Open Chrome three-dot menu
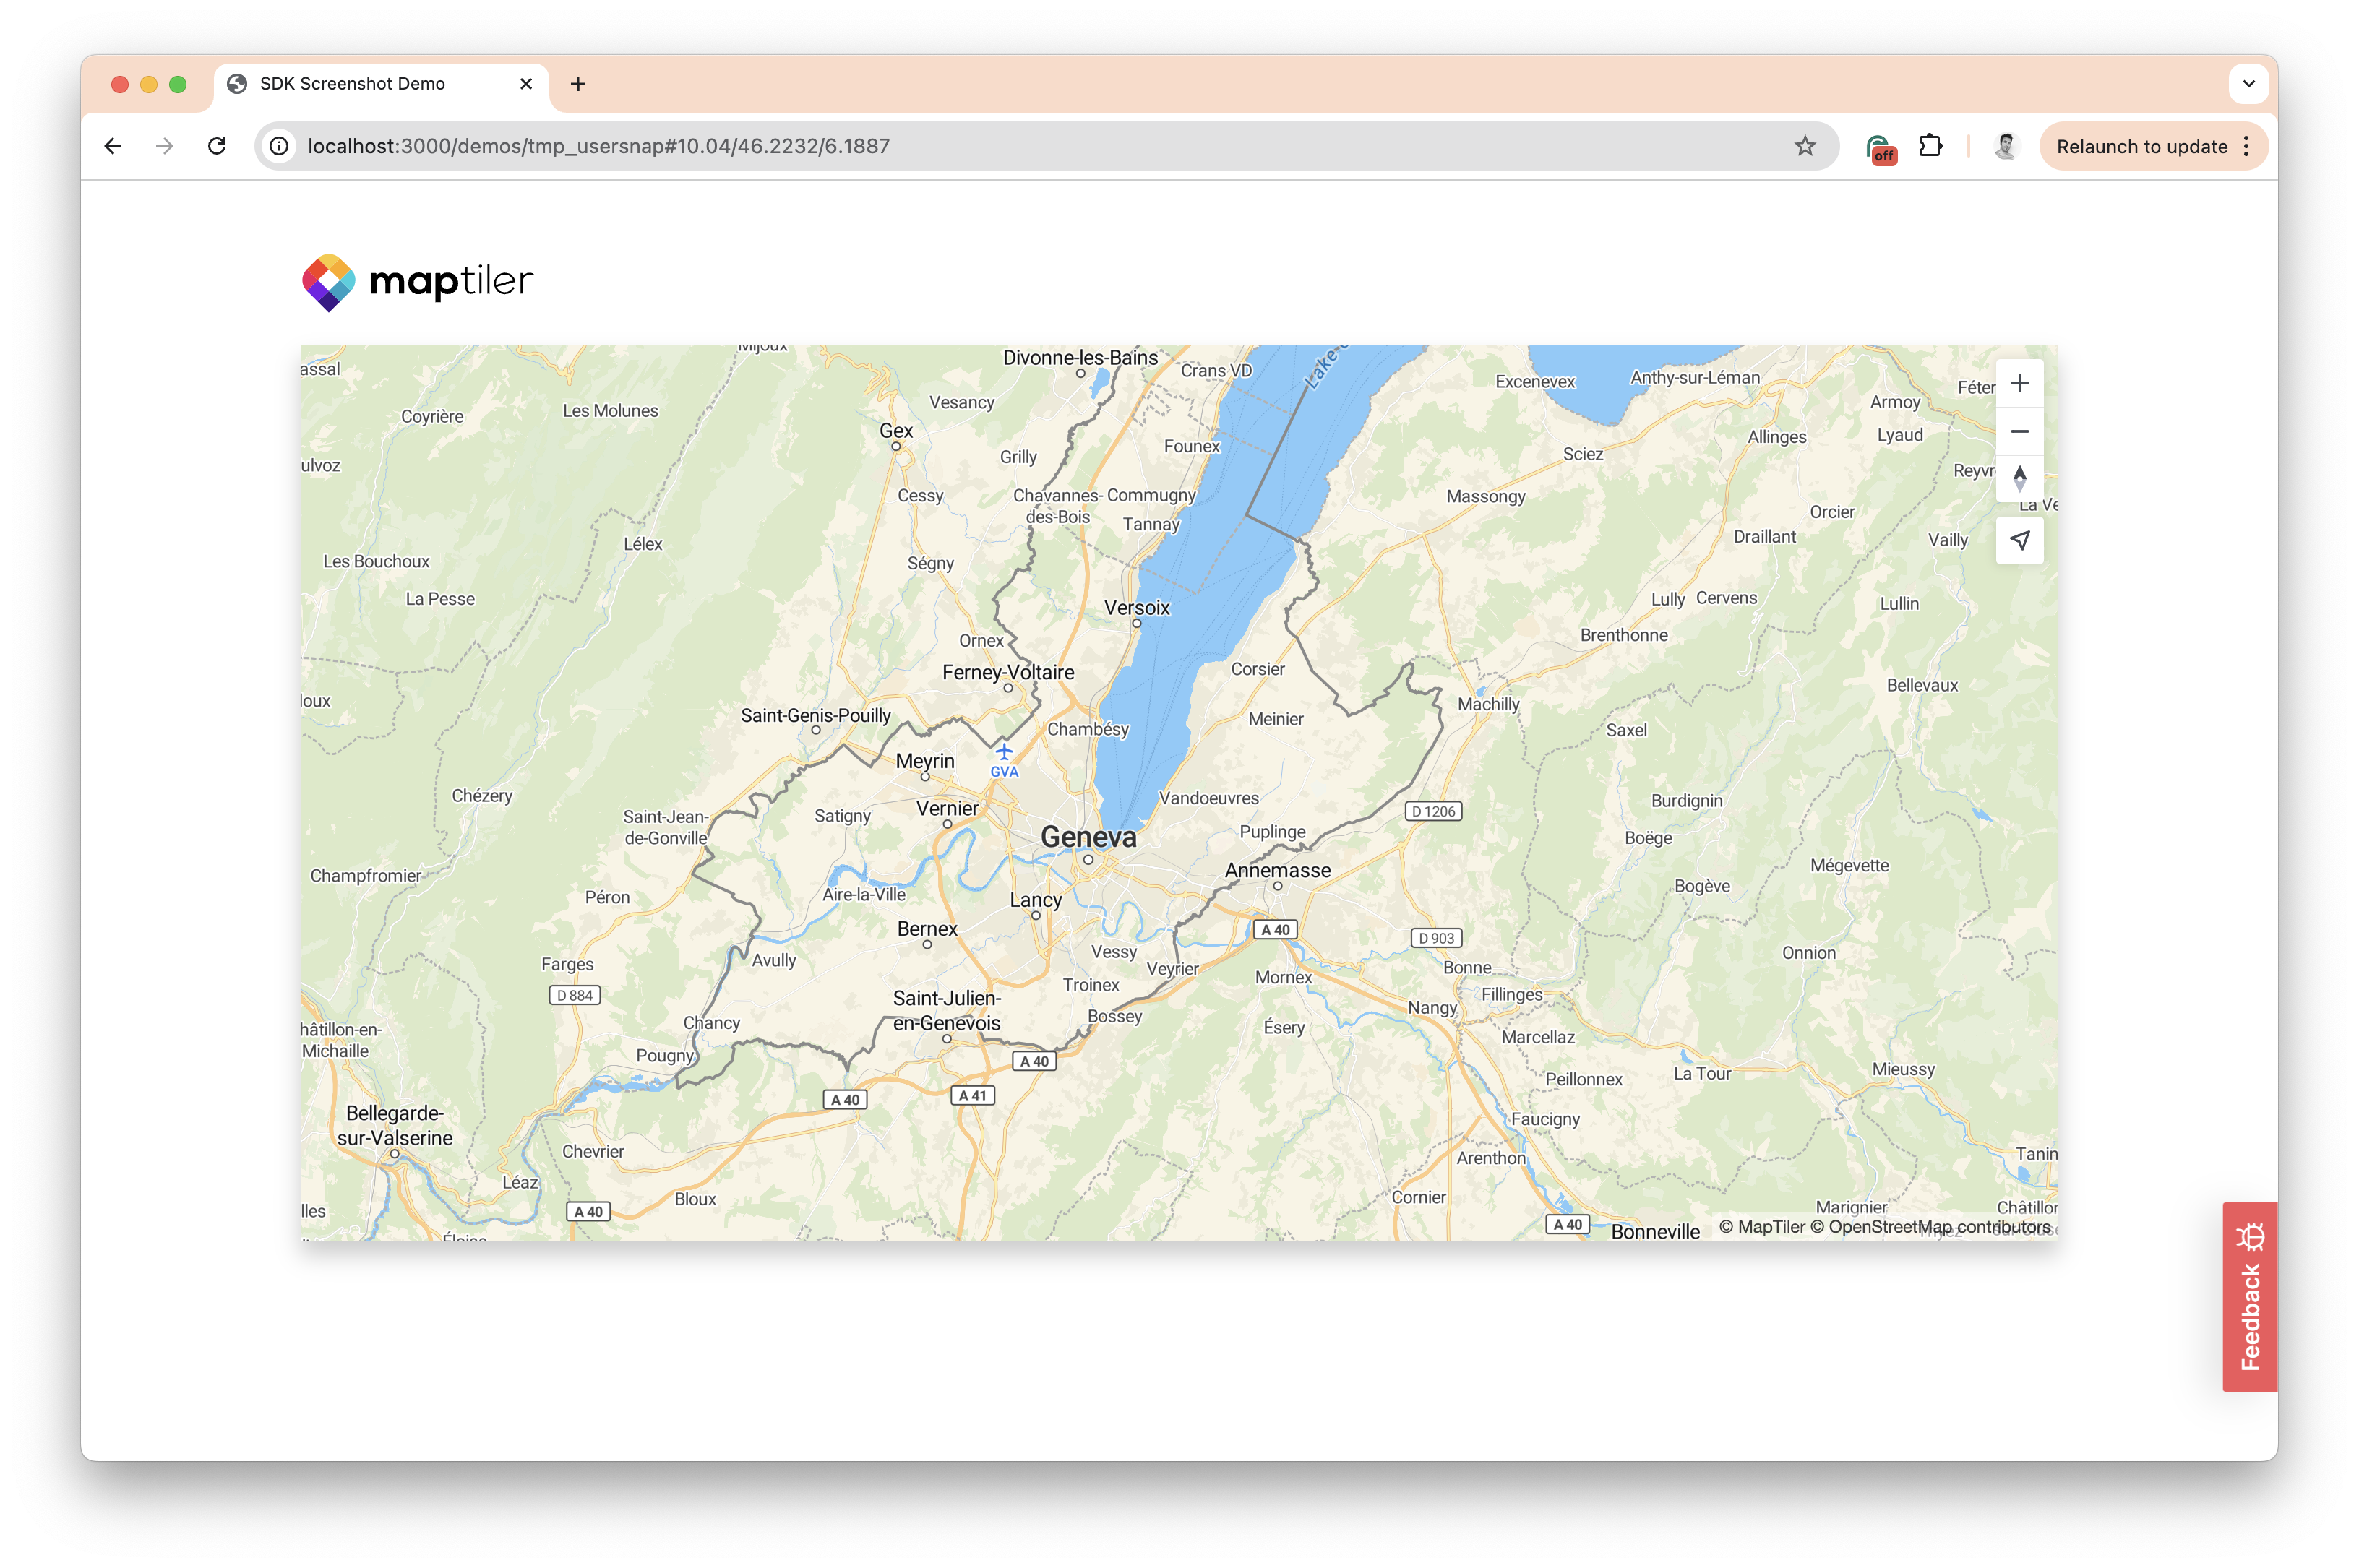The height and width of the screenshot is (1568, 2359). pyautogui.click(x=2246, y=146)
